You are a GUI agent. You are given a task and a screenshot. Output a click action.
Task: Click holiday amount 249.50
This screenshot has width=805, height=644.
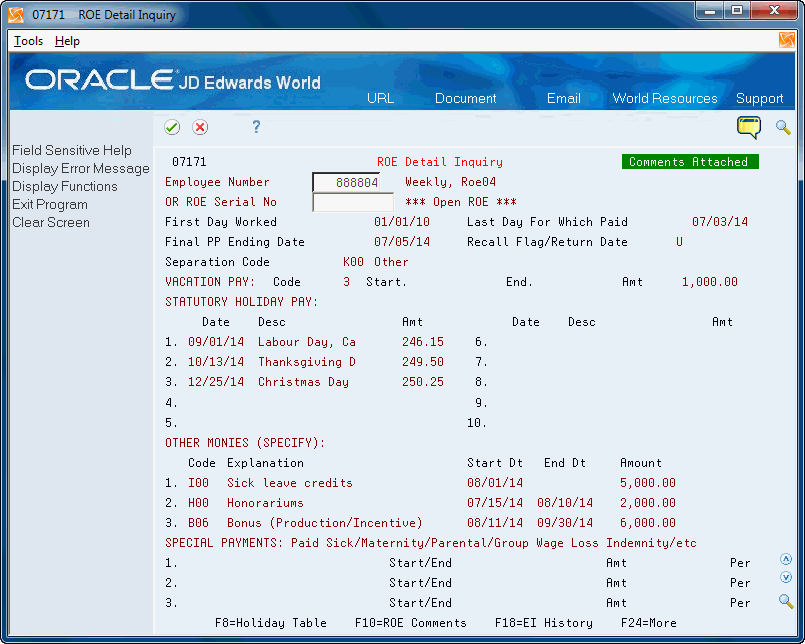pos(423,362)
